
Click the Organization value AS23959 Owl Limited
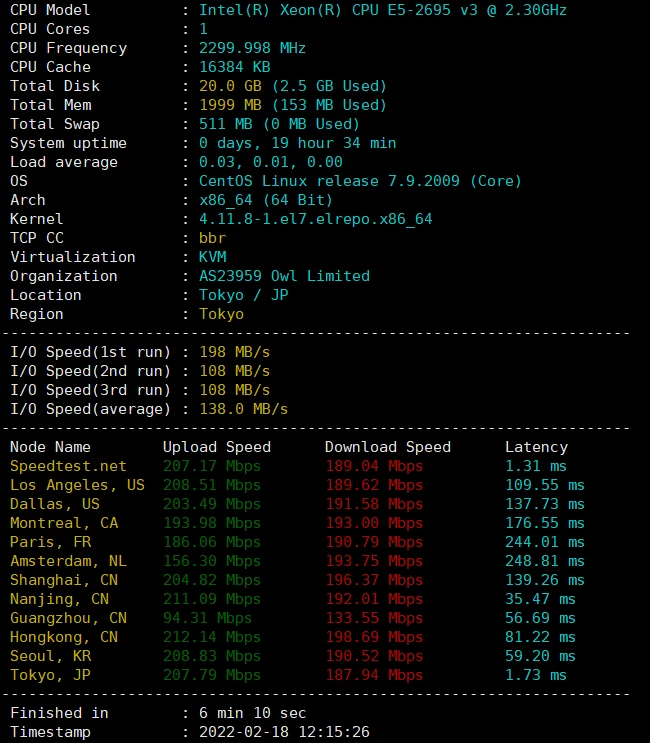[284, 276]
